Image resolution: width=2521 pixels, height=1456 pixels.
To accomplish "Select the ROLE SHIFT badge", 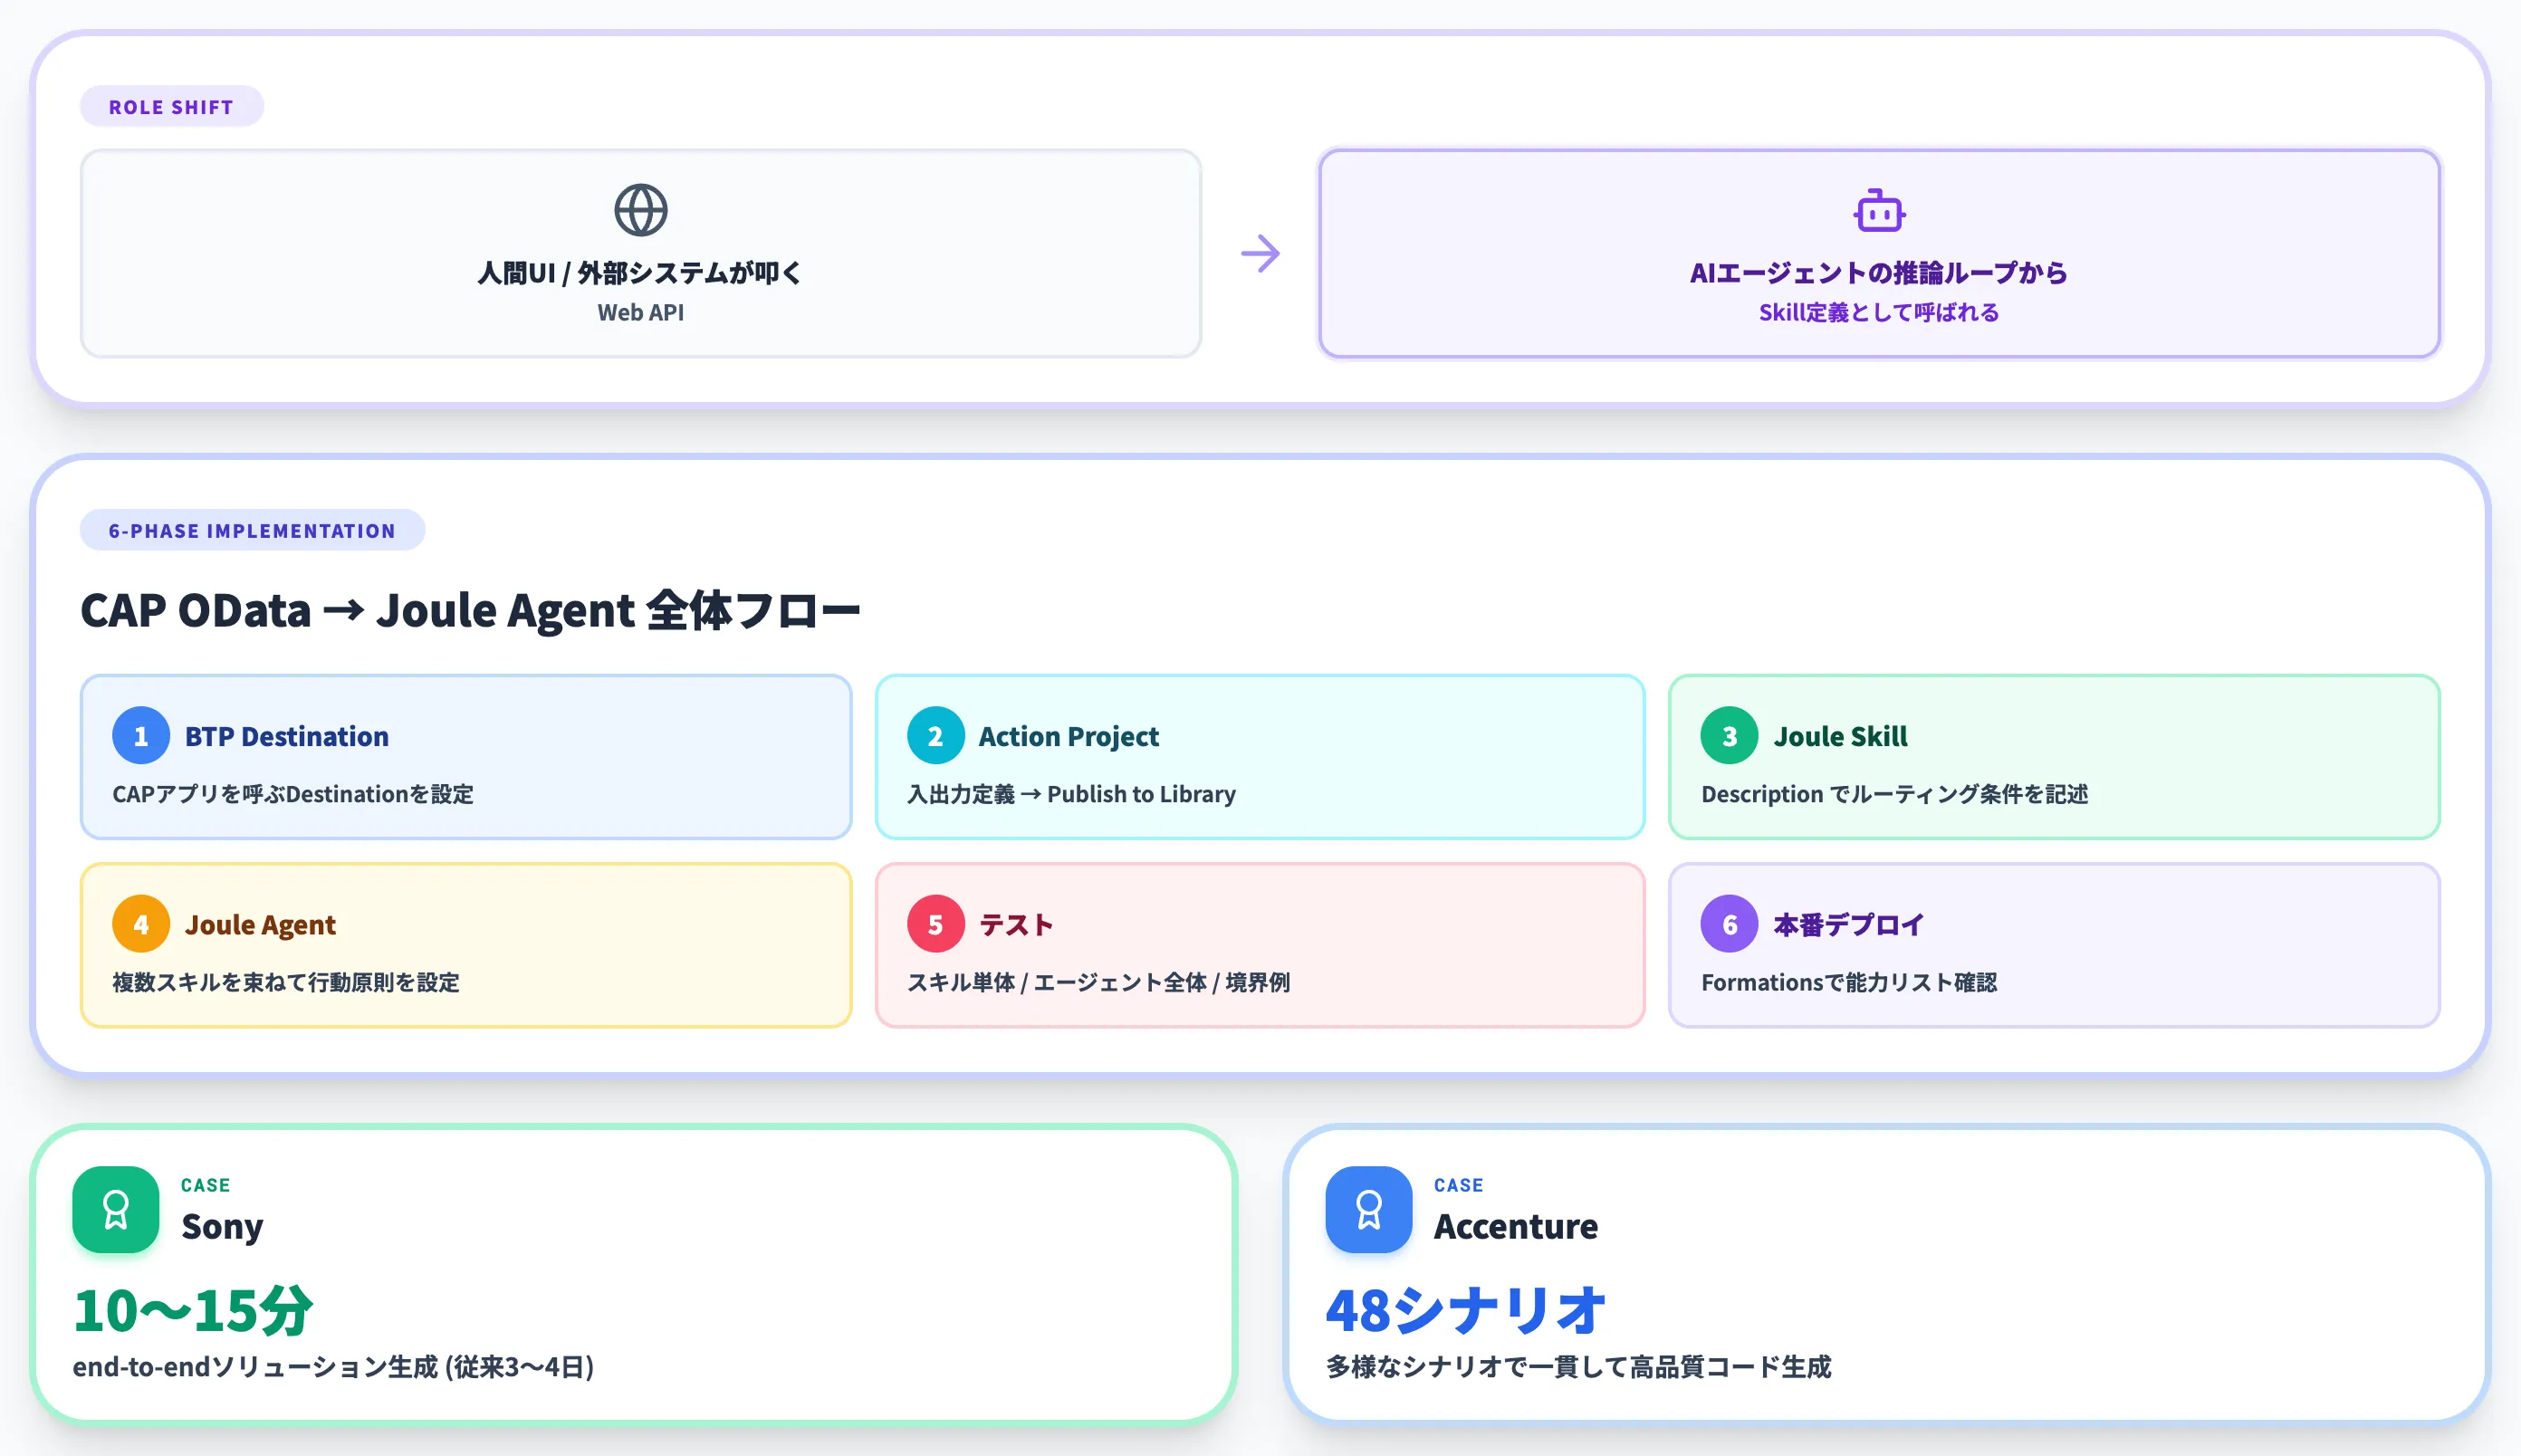I will 171,107.
